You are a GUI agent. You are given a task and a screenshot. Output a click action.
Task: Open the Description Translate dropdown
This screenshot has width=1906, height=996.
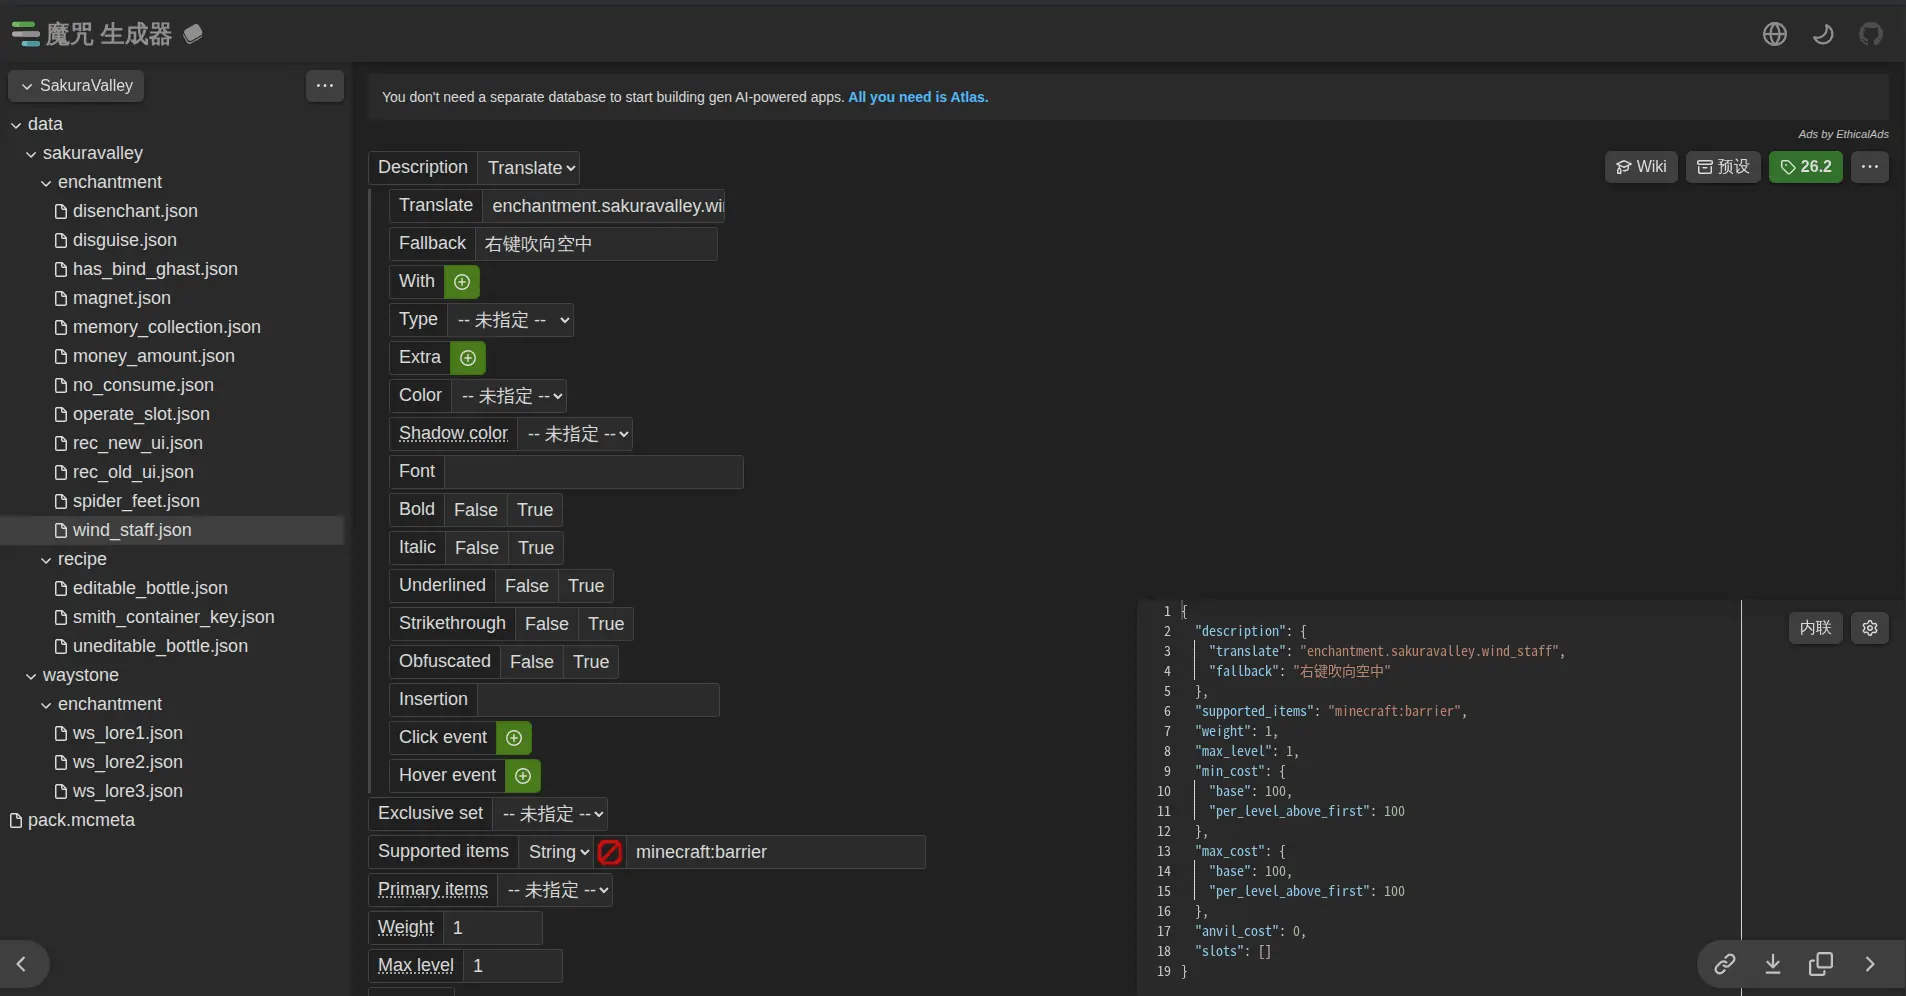[x=530, y=168]
